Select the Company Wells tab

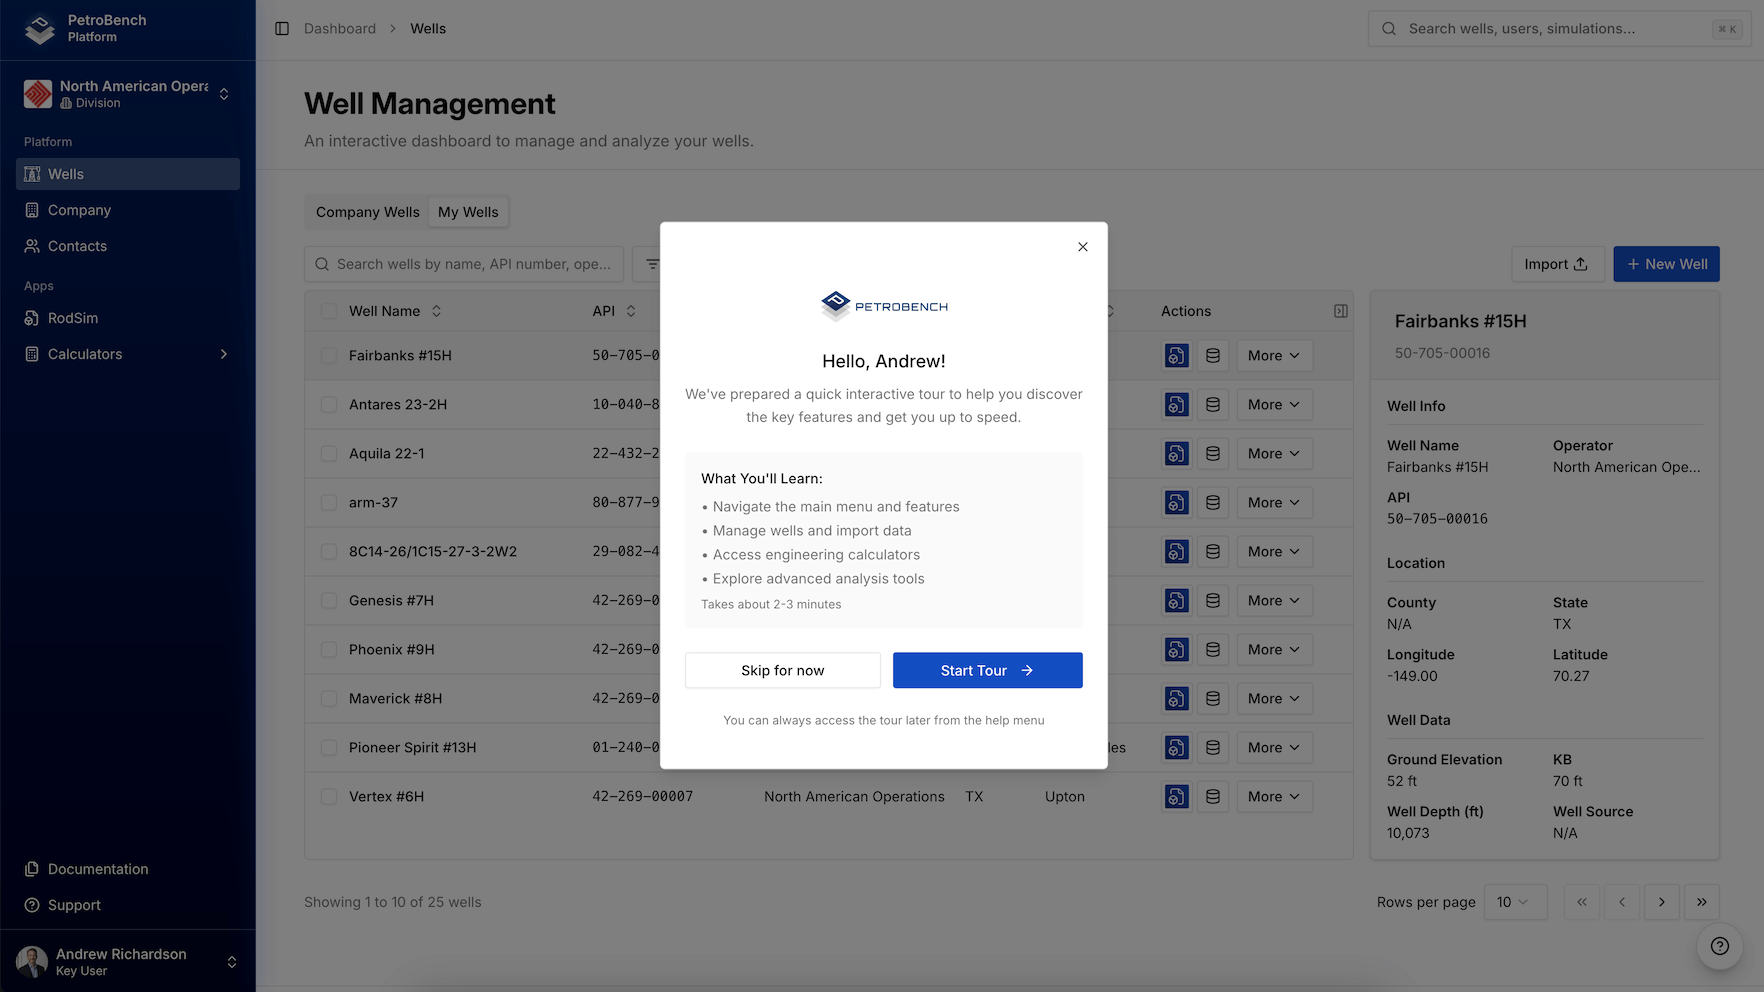point(366,211)
